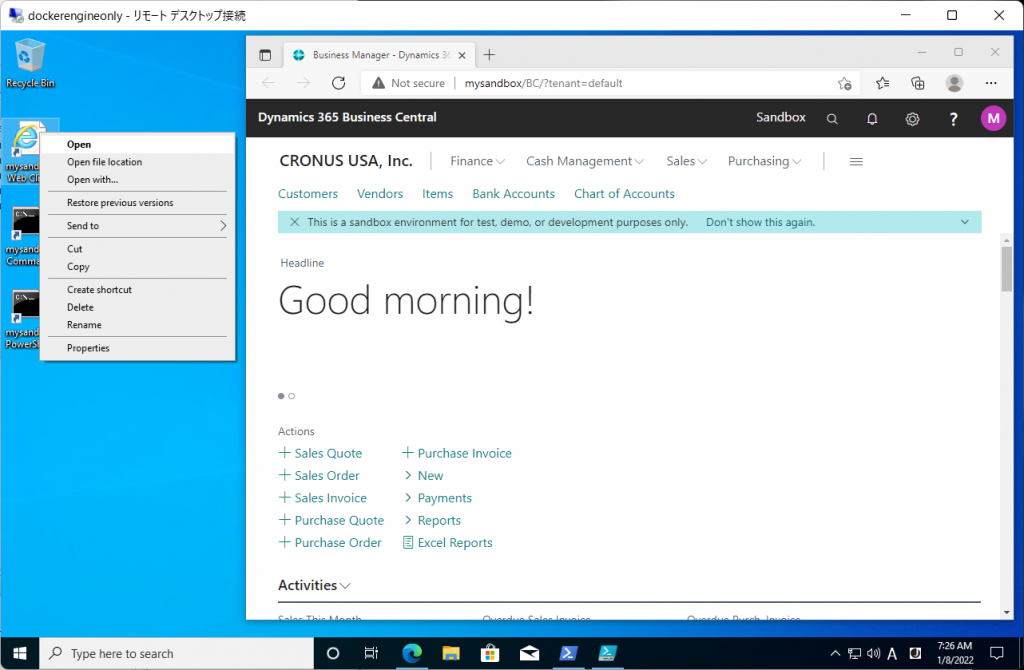1024x670 pixels.
Task: Choose Open file location
Action: [x=137, y=162]
